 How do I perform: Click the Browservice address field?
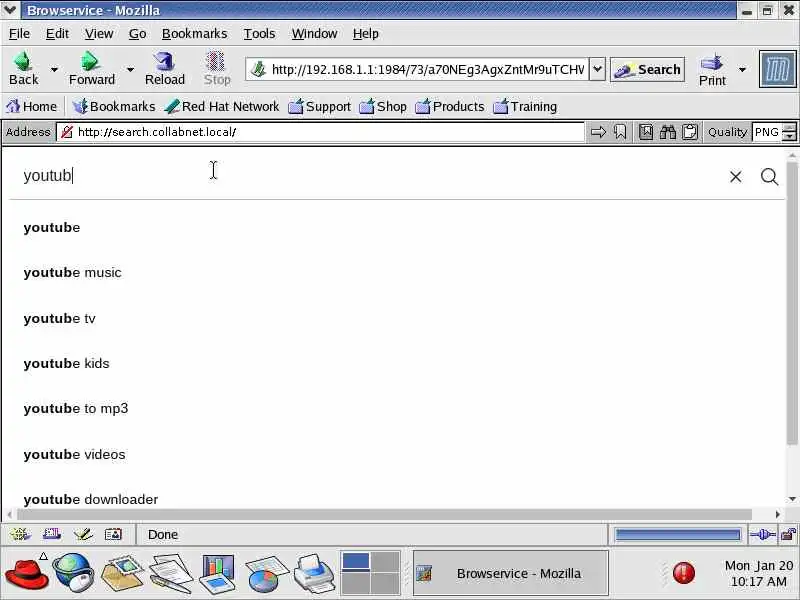click(x=320, y=132)
